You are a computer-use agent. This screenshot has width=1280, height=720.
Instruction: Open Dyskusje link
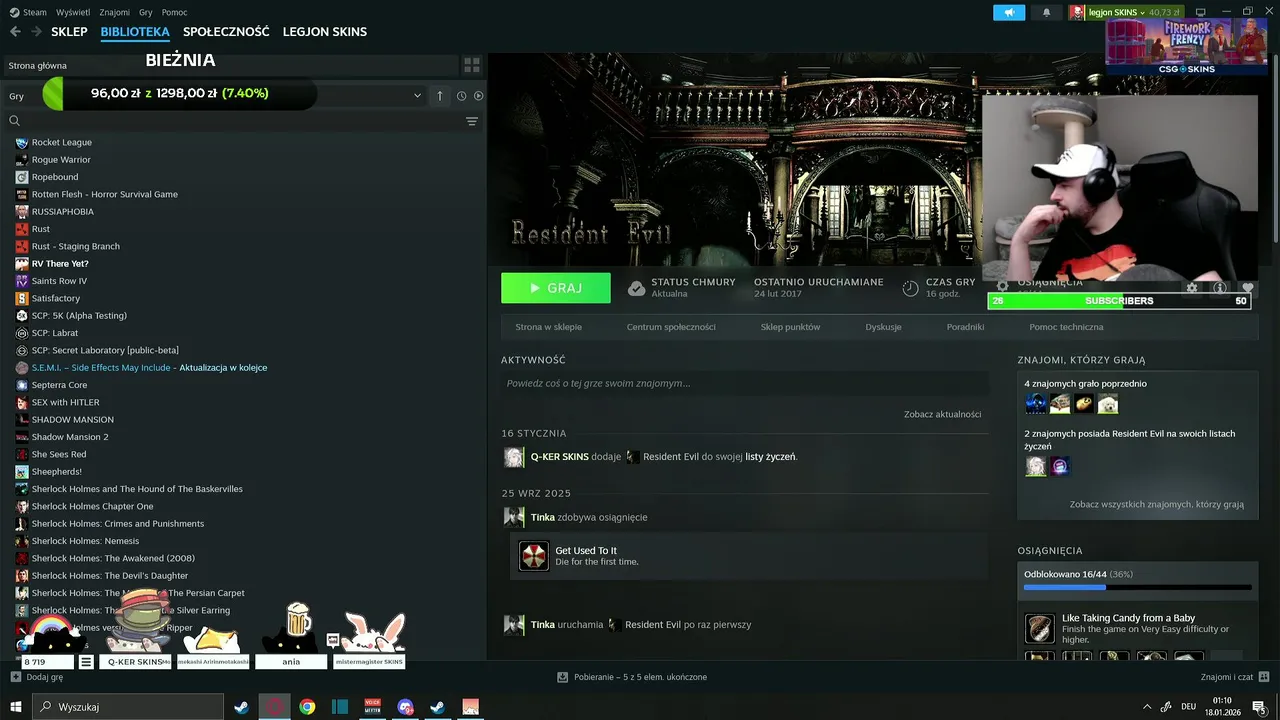[883, 327]
